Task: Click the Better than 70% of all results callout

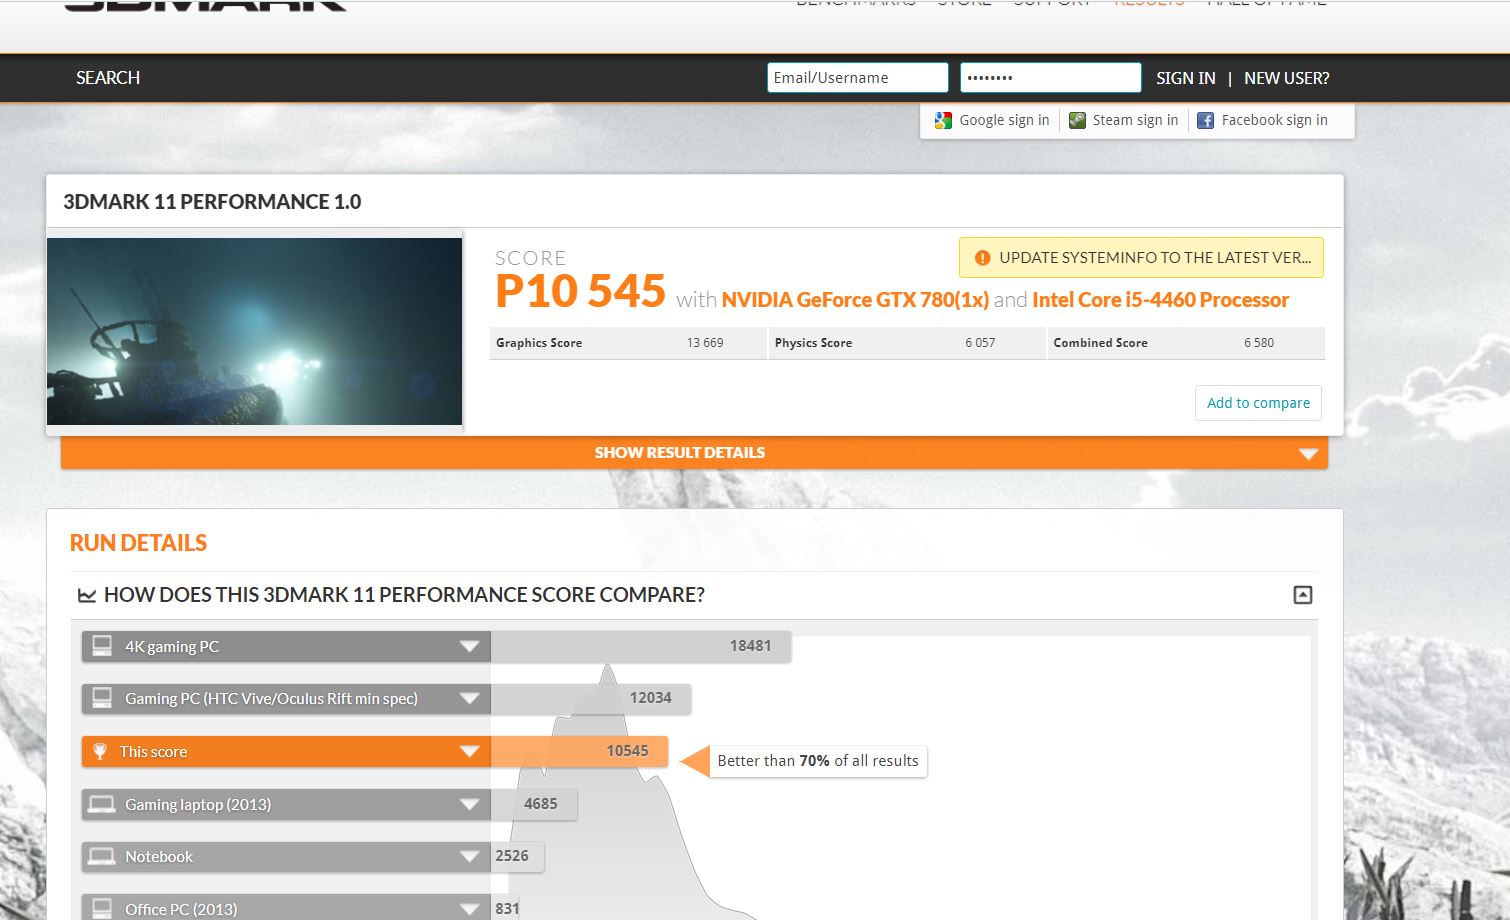Action: click(818, 761)
